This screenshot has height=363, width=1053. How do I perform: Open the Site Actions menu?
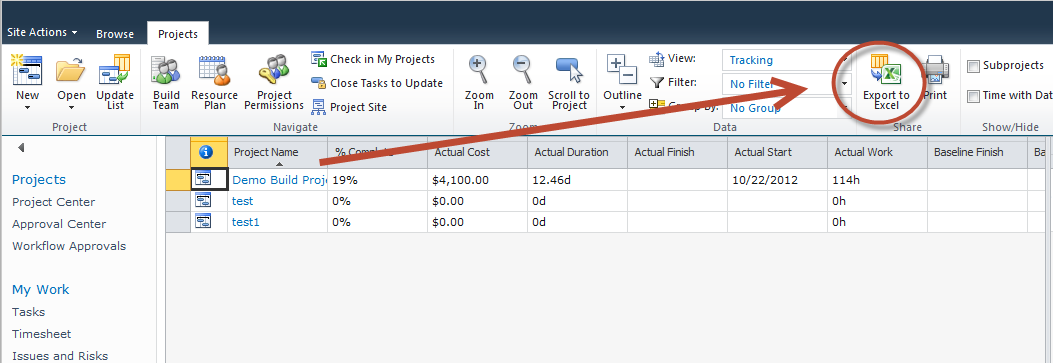[x=42, y=32]
